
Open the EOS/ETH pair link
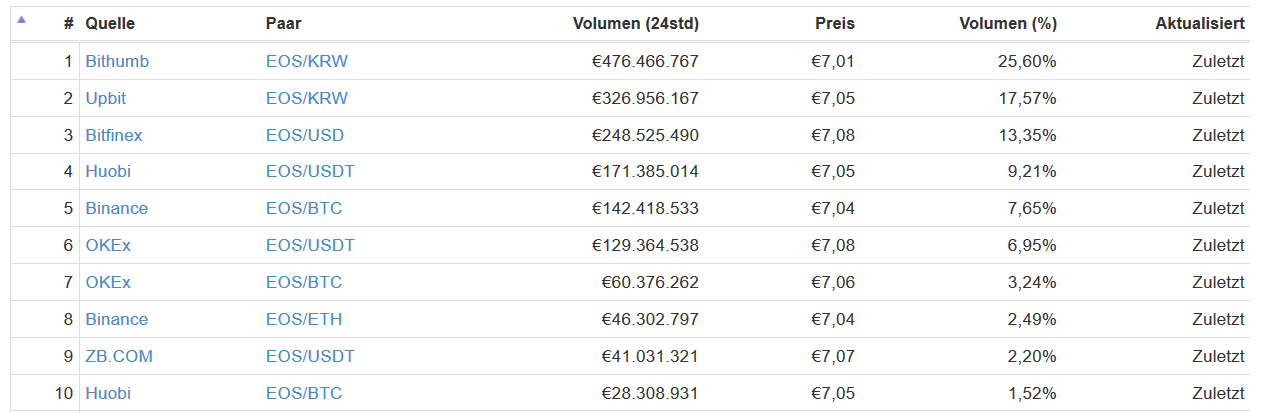[305, 319]
